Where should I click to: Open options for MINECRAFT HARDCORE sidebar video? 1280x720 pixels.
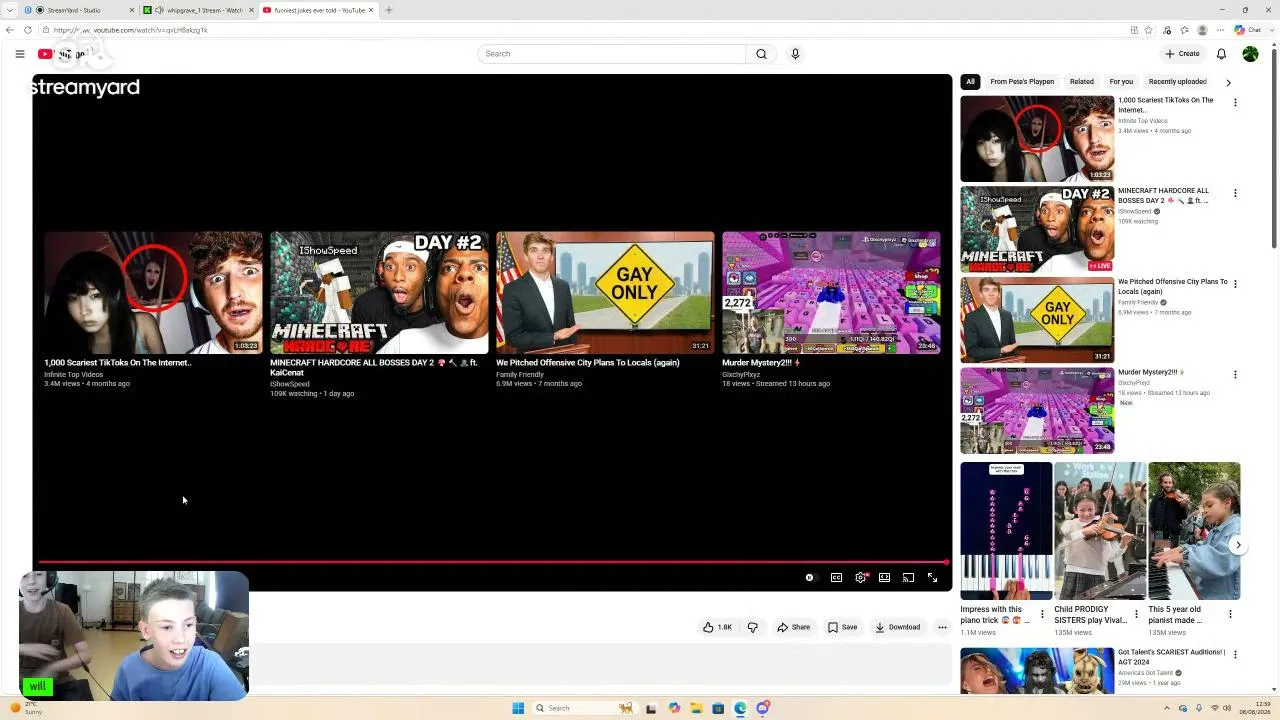point(1235,193)
